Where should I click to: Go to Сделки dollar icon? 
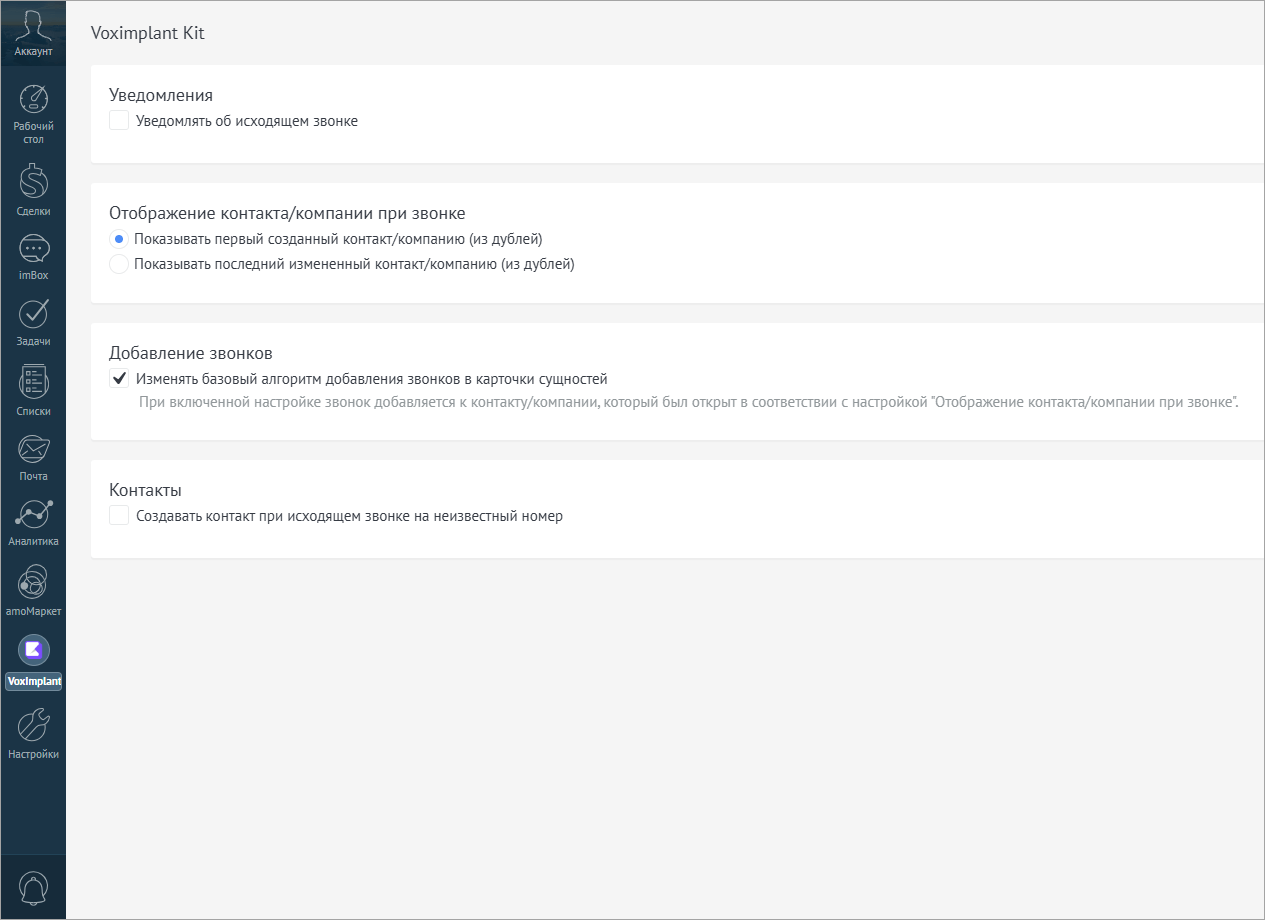34,181
